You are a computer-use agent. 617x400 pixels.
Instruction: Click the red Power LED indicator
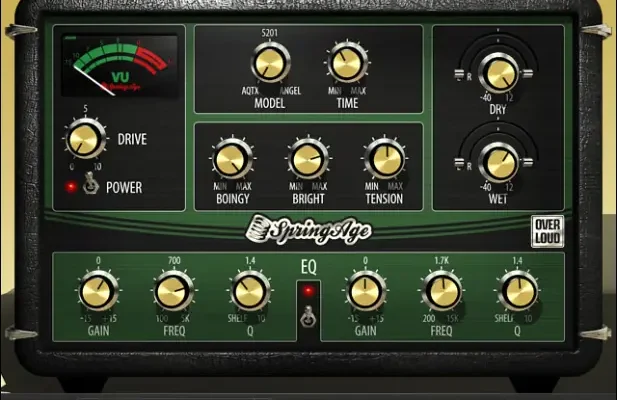(x=70, y=186)
